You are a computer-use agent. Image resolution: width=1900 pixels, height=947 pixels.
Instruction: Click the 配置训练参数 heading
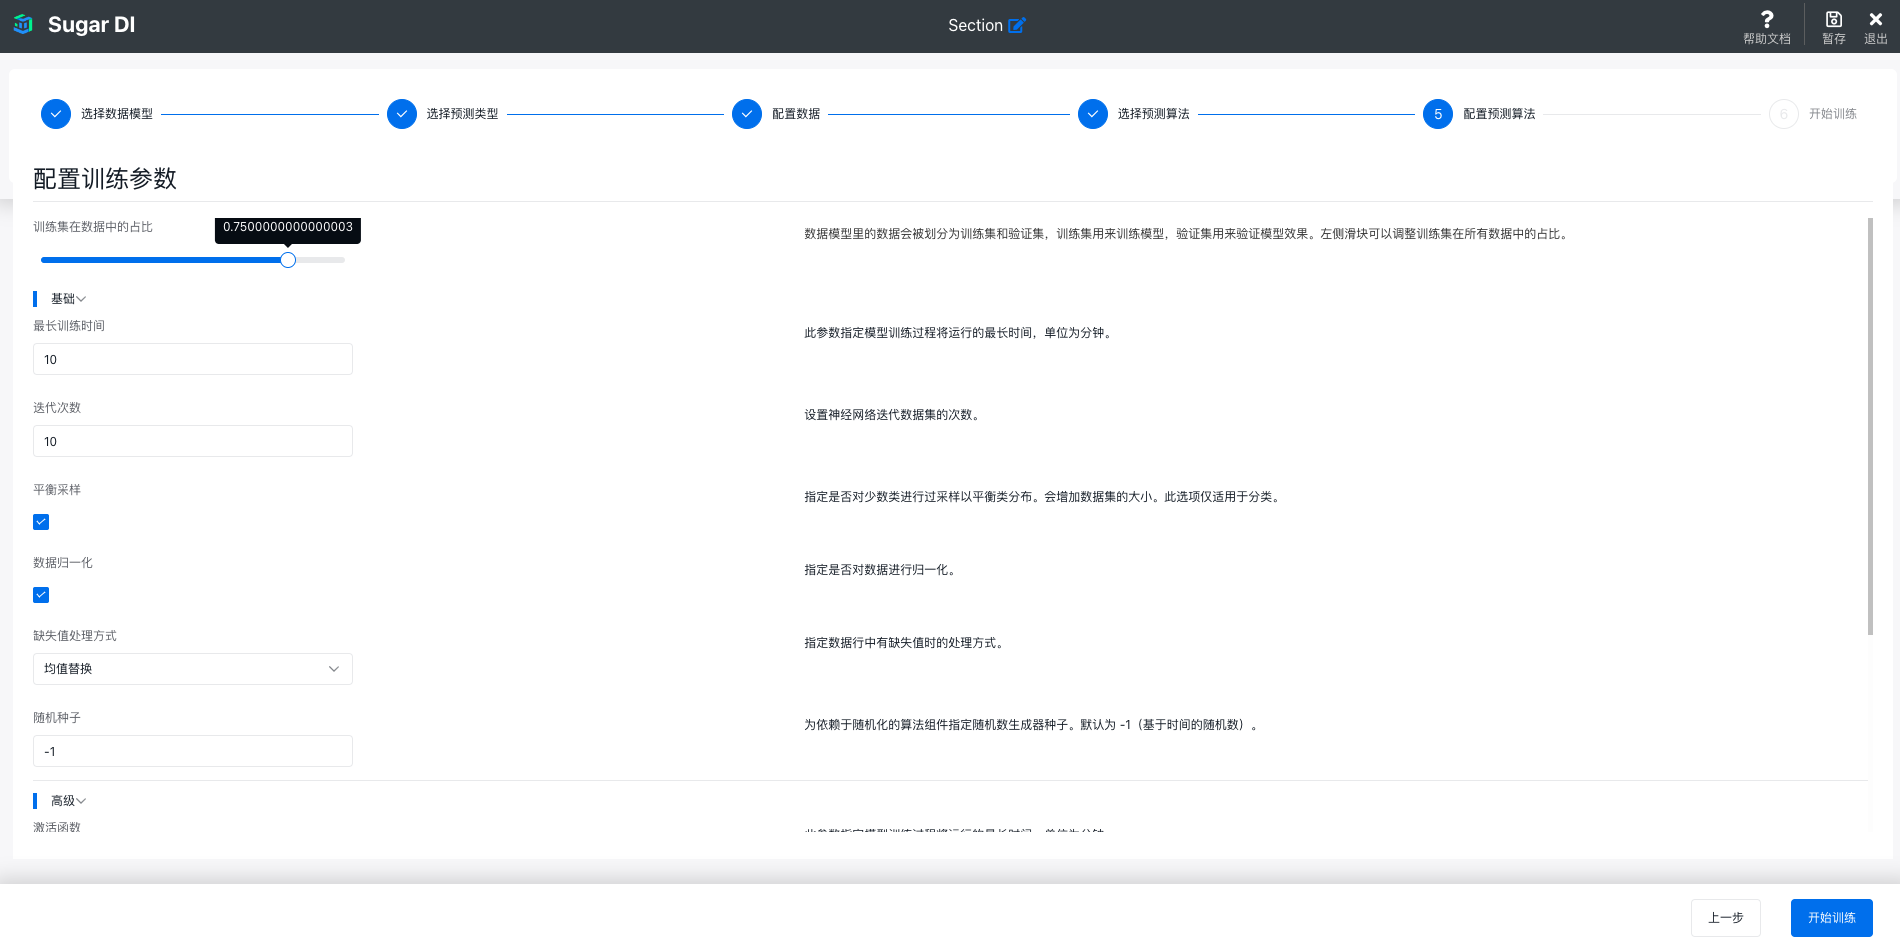coord(105,179)
